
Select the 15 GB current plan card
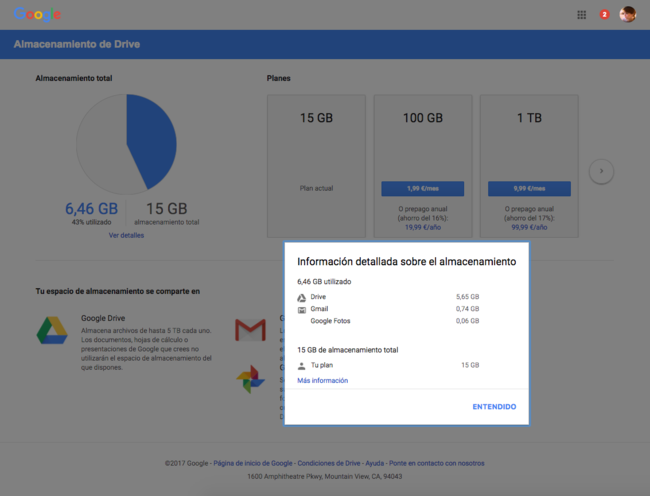pyautogui.click(x=316, y=166)
